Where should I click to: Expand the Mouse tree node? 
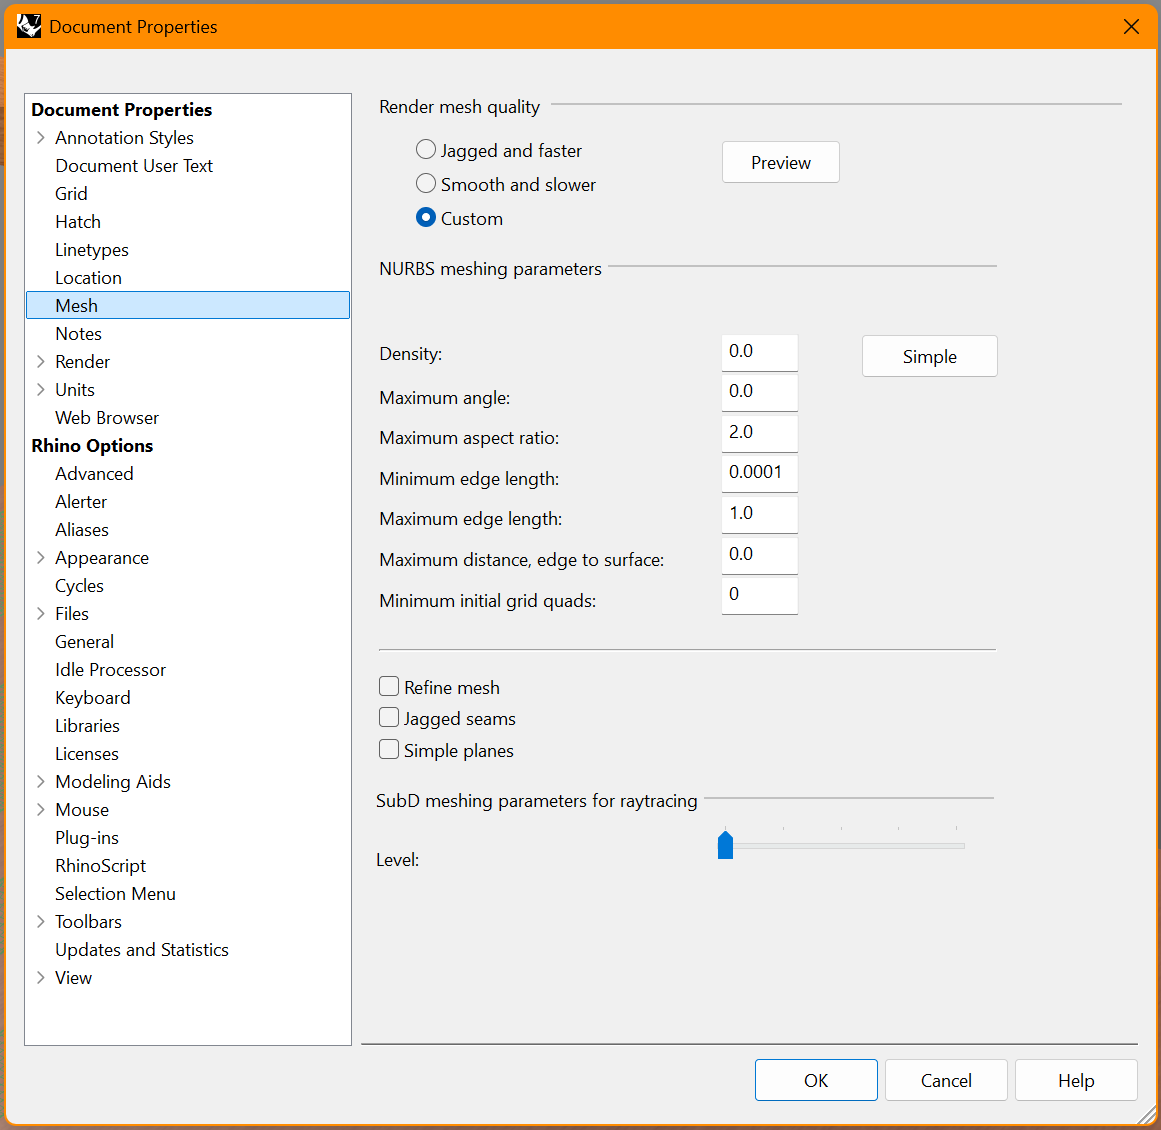[41, 810]
